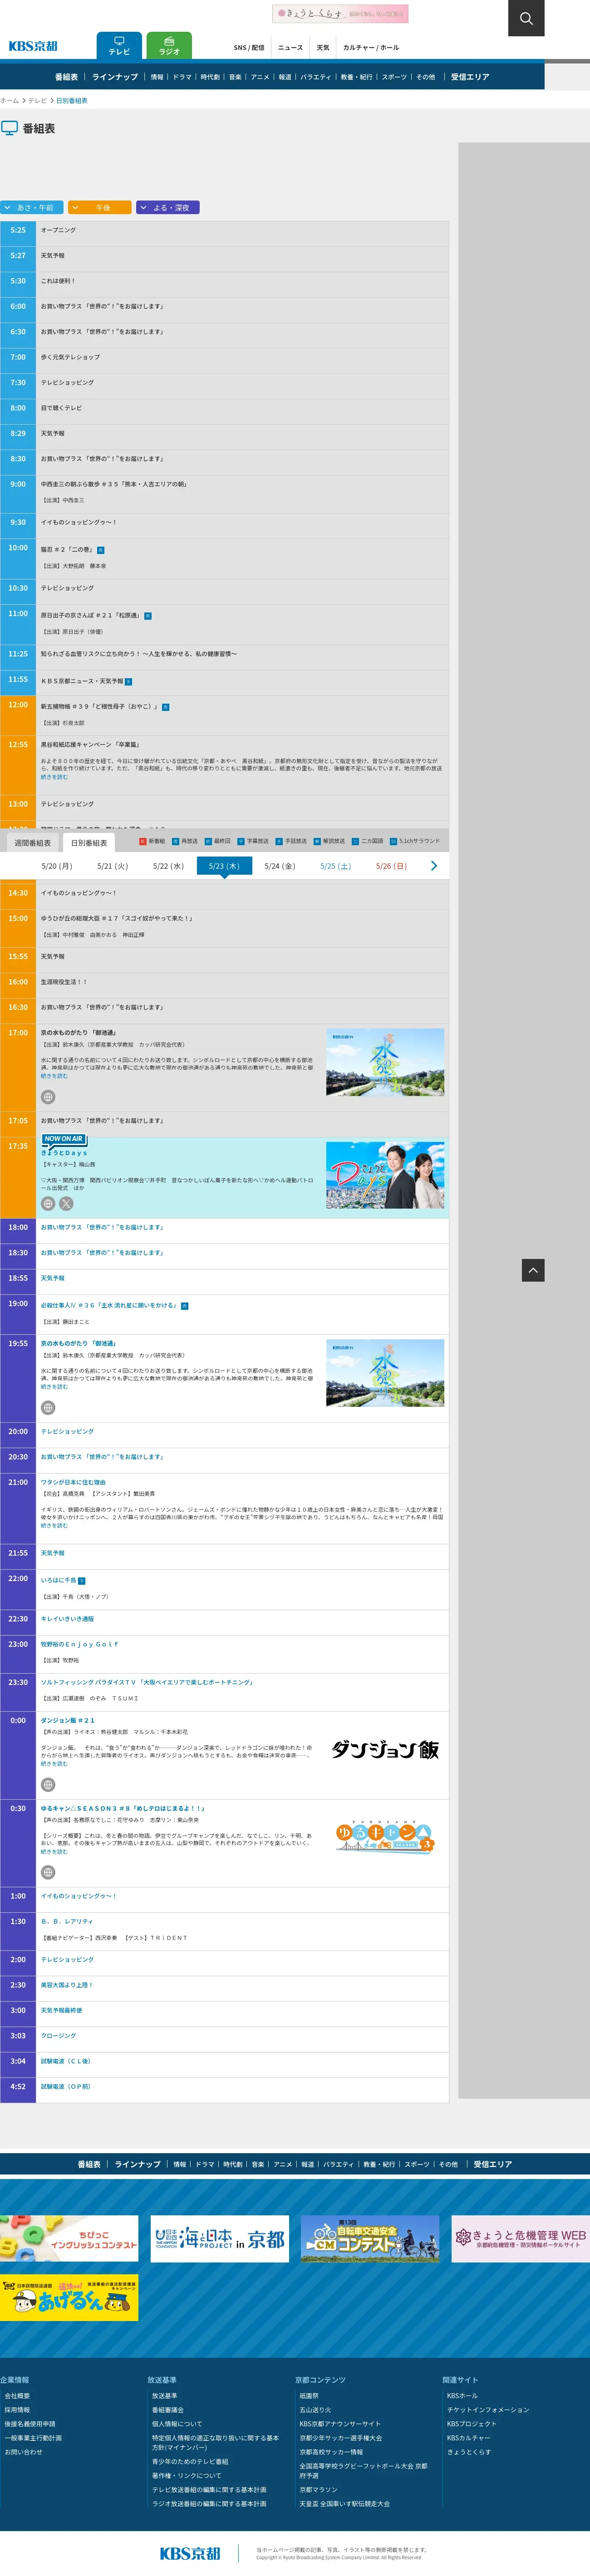Open the ダンジョン飯 logo image
590x2576 pixels.
point(385,1750)
